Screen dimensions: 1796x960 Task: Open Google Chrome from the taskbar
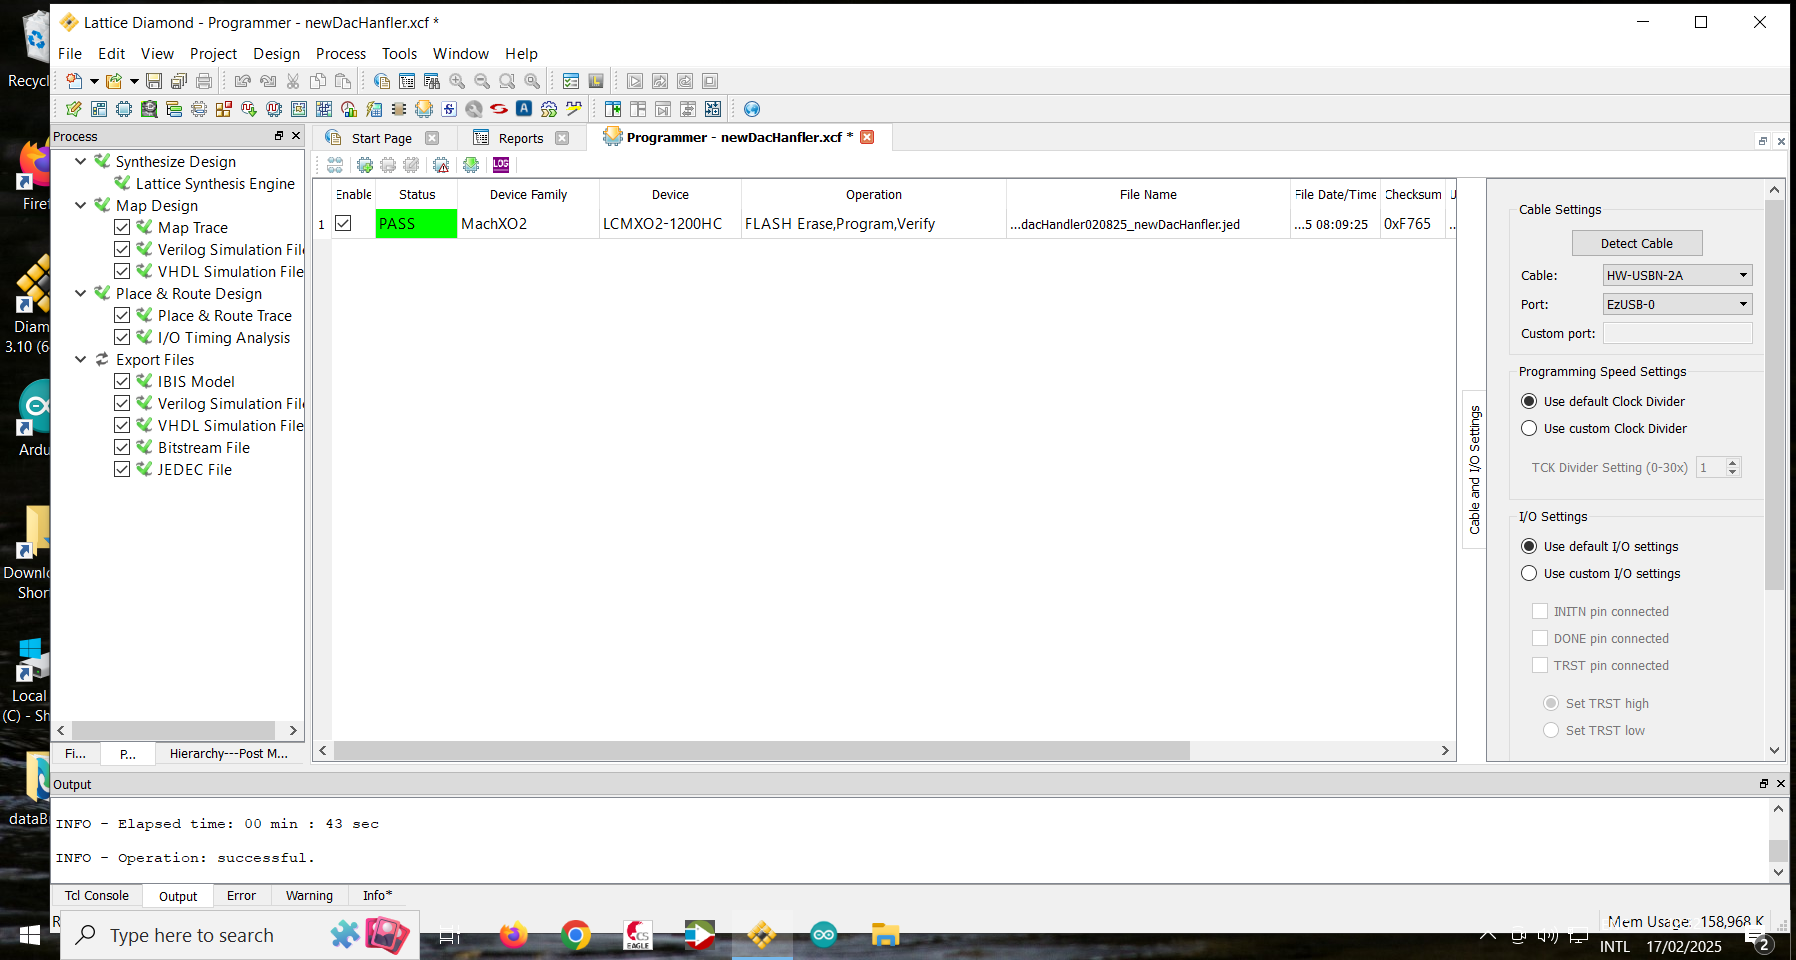(575, 935)
